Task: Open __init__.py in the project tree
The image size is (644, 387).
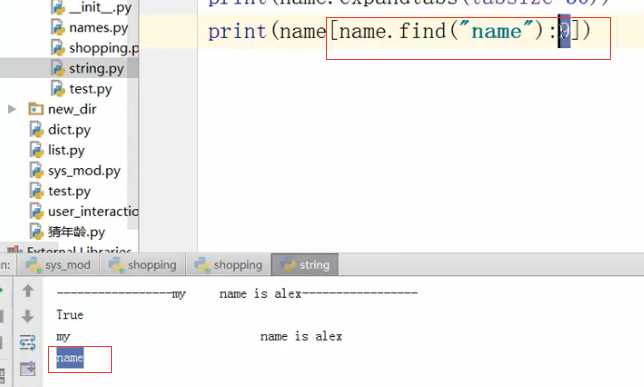Action: click(90, 7)
